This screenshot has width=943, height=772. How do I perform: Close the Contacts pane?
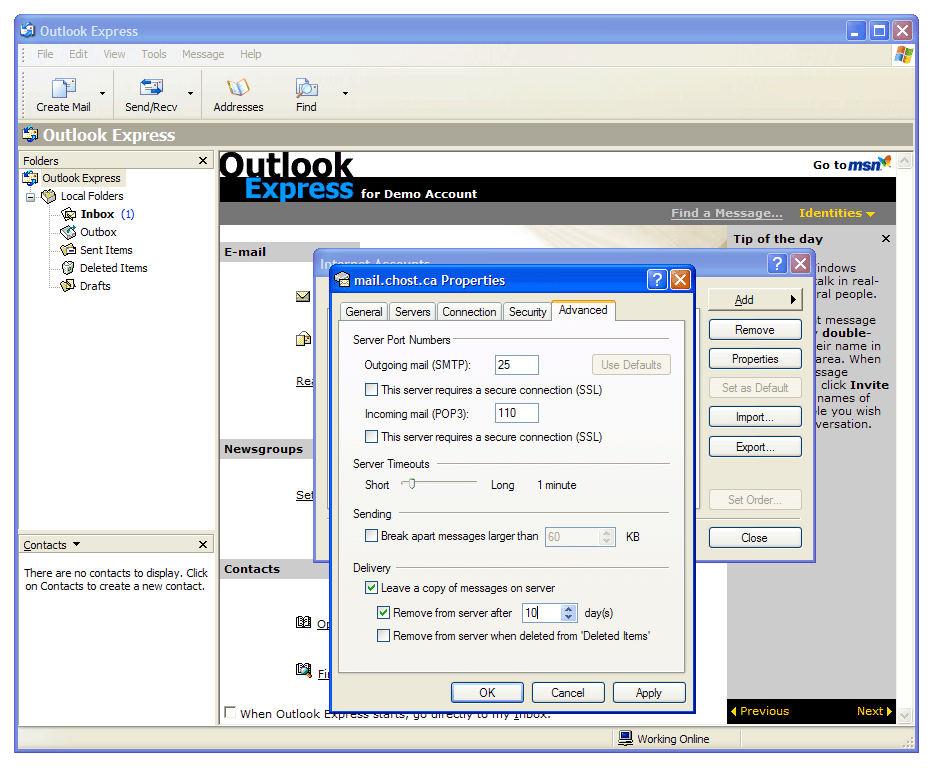tap(203, 544)
